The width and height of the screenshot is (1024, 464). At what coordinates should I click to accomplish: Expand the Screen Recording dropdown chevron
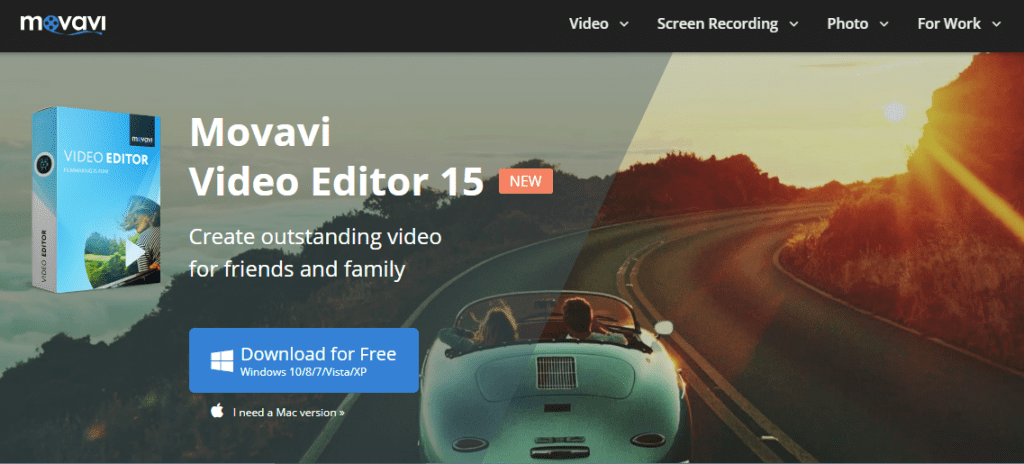(x=793, y=25)
